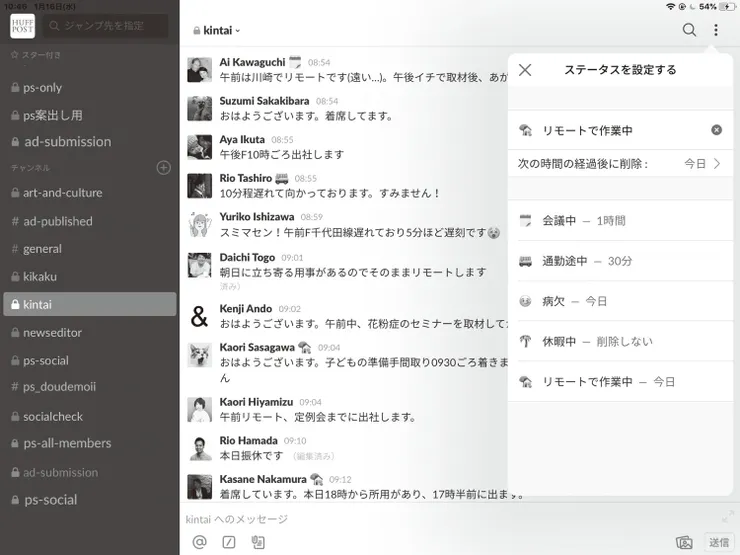Click the house status emoji beside Kaori Sasagawa
Image resolution: width=740 pixels, height=555 pixels.
pyautogui.click(x=305, y=347)
